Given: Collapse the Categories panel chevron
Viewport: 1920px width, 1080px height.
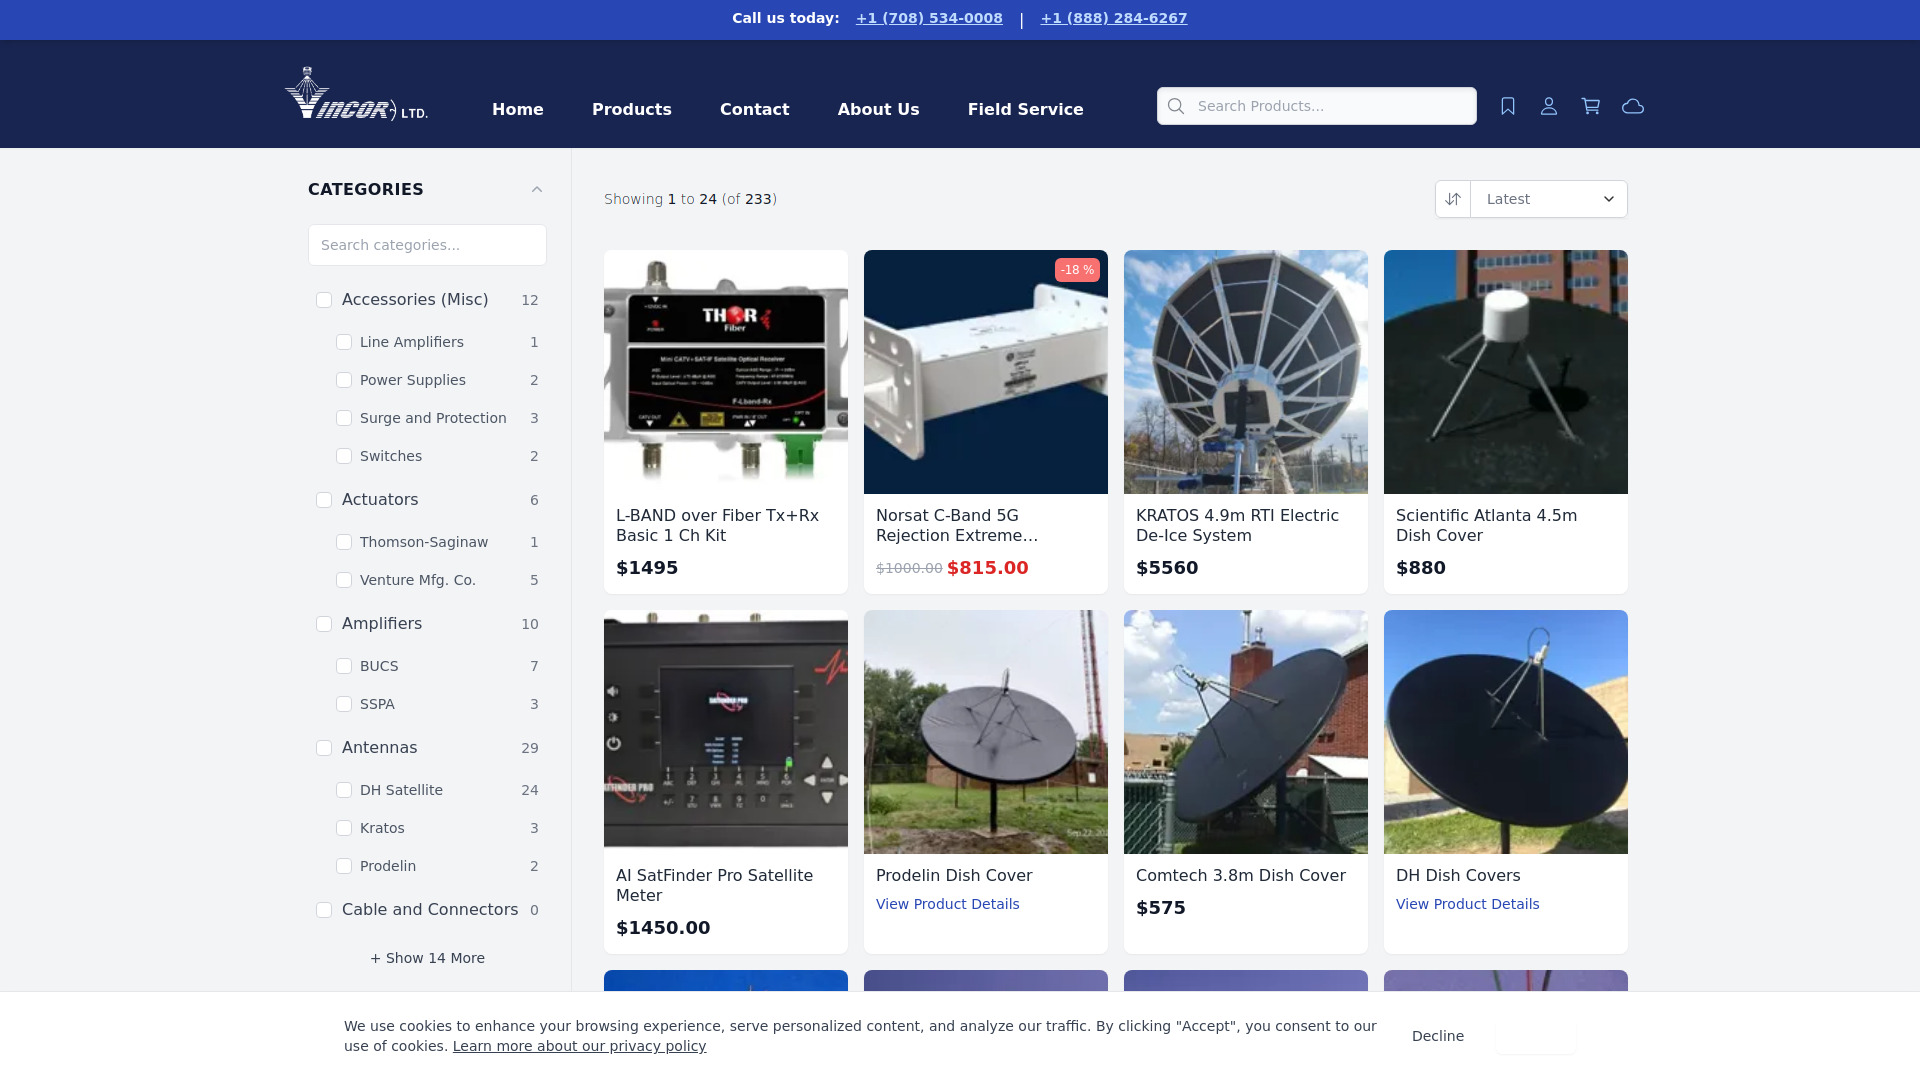Looking at the screenshot, I should pos(537,189).
